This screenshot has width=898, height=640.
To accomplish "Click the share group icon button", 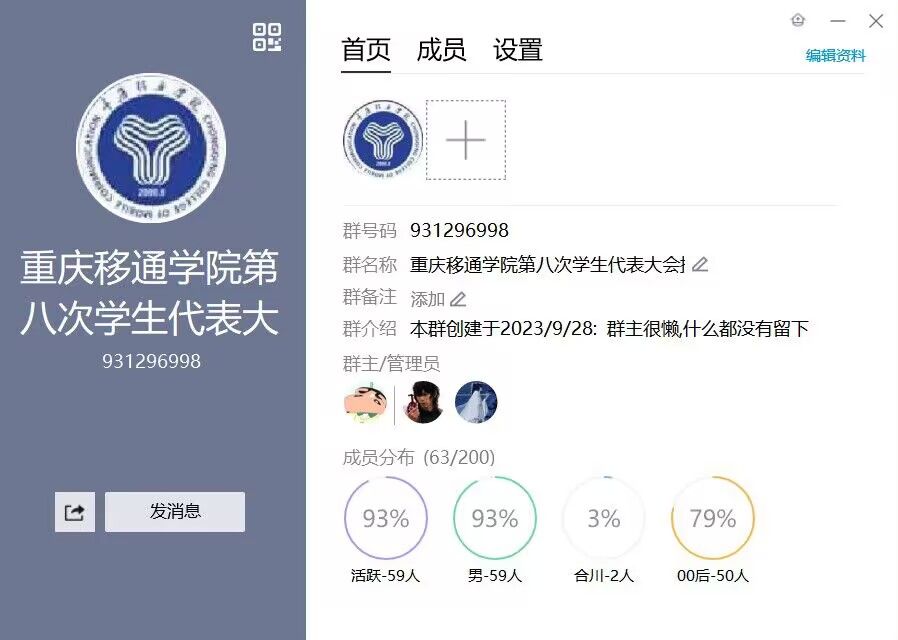I will click(x=75, y=512).
